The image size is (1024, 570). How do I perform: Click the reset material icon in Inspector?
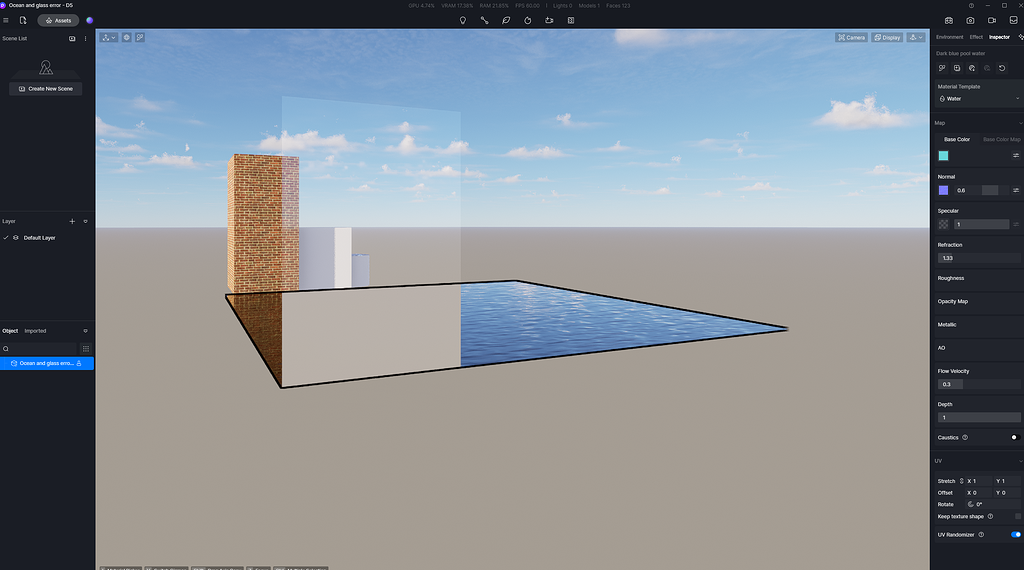pyautogui.click(x=1002, y=68)
